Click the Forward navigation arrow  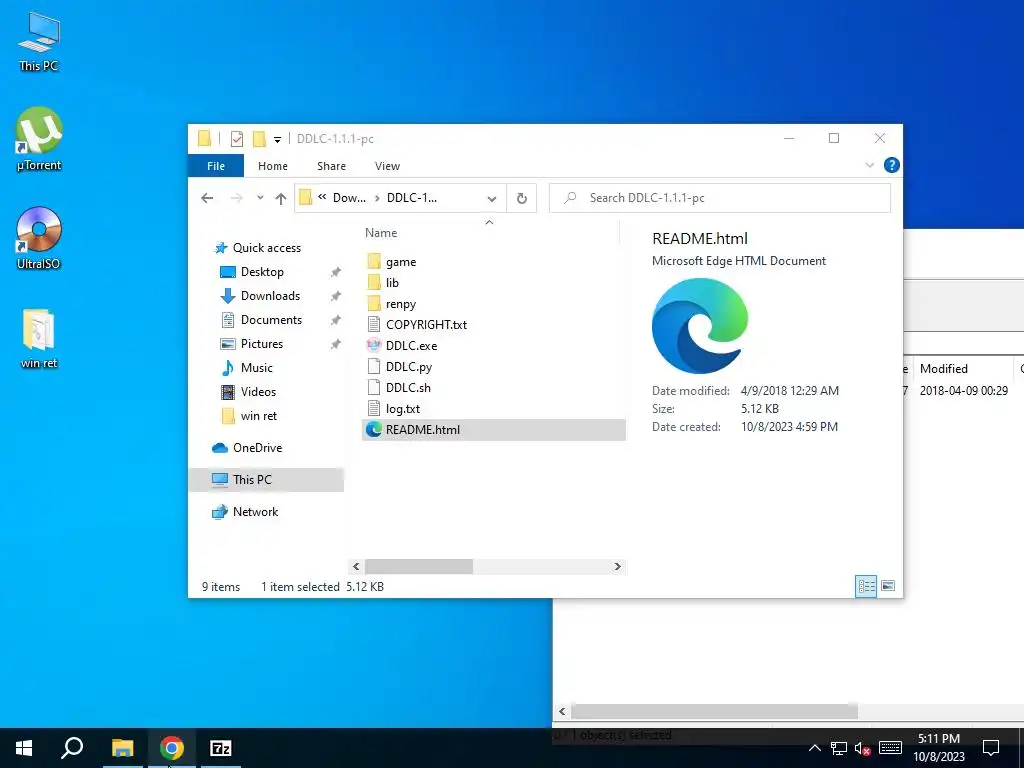click(x=236, y=198)
